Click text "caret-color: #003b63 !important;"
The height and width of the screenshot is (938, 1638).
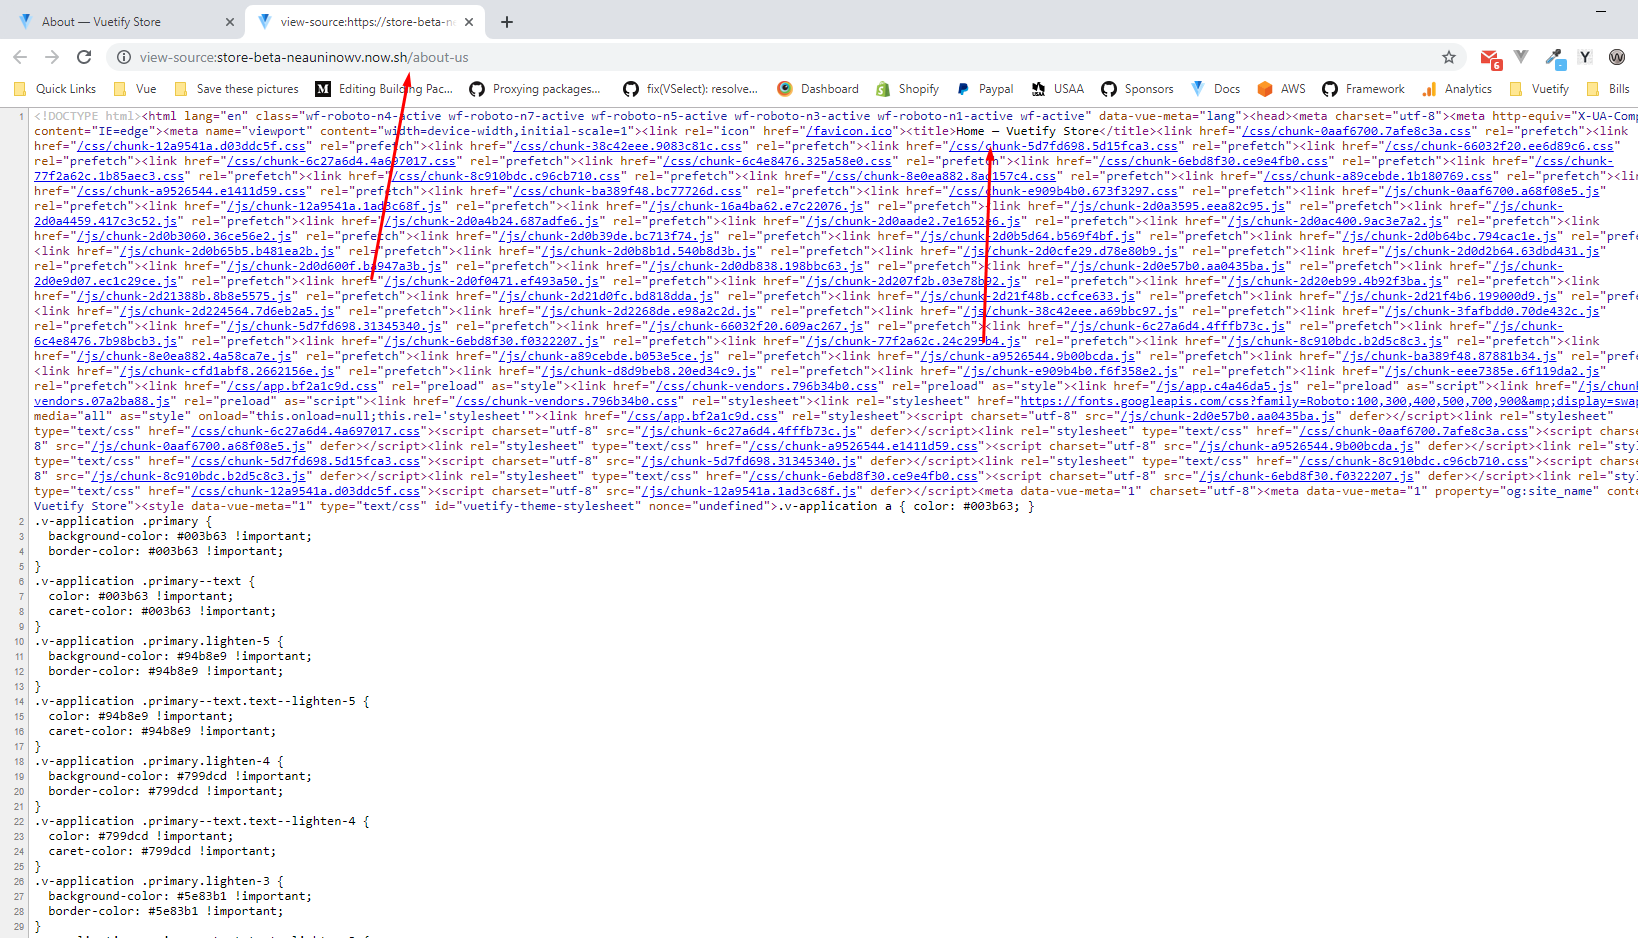tap(162, 611)
